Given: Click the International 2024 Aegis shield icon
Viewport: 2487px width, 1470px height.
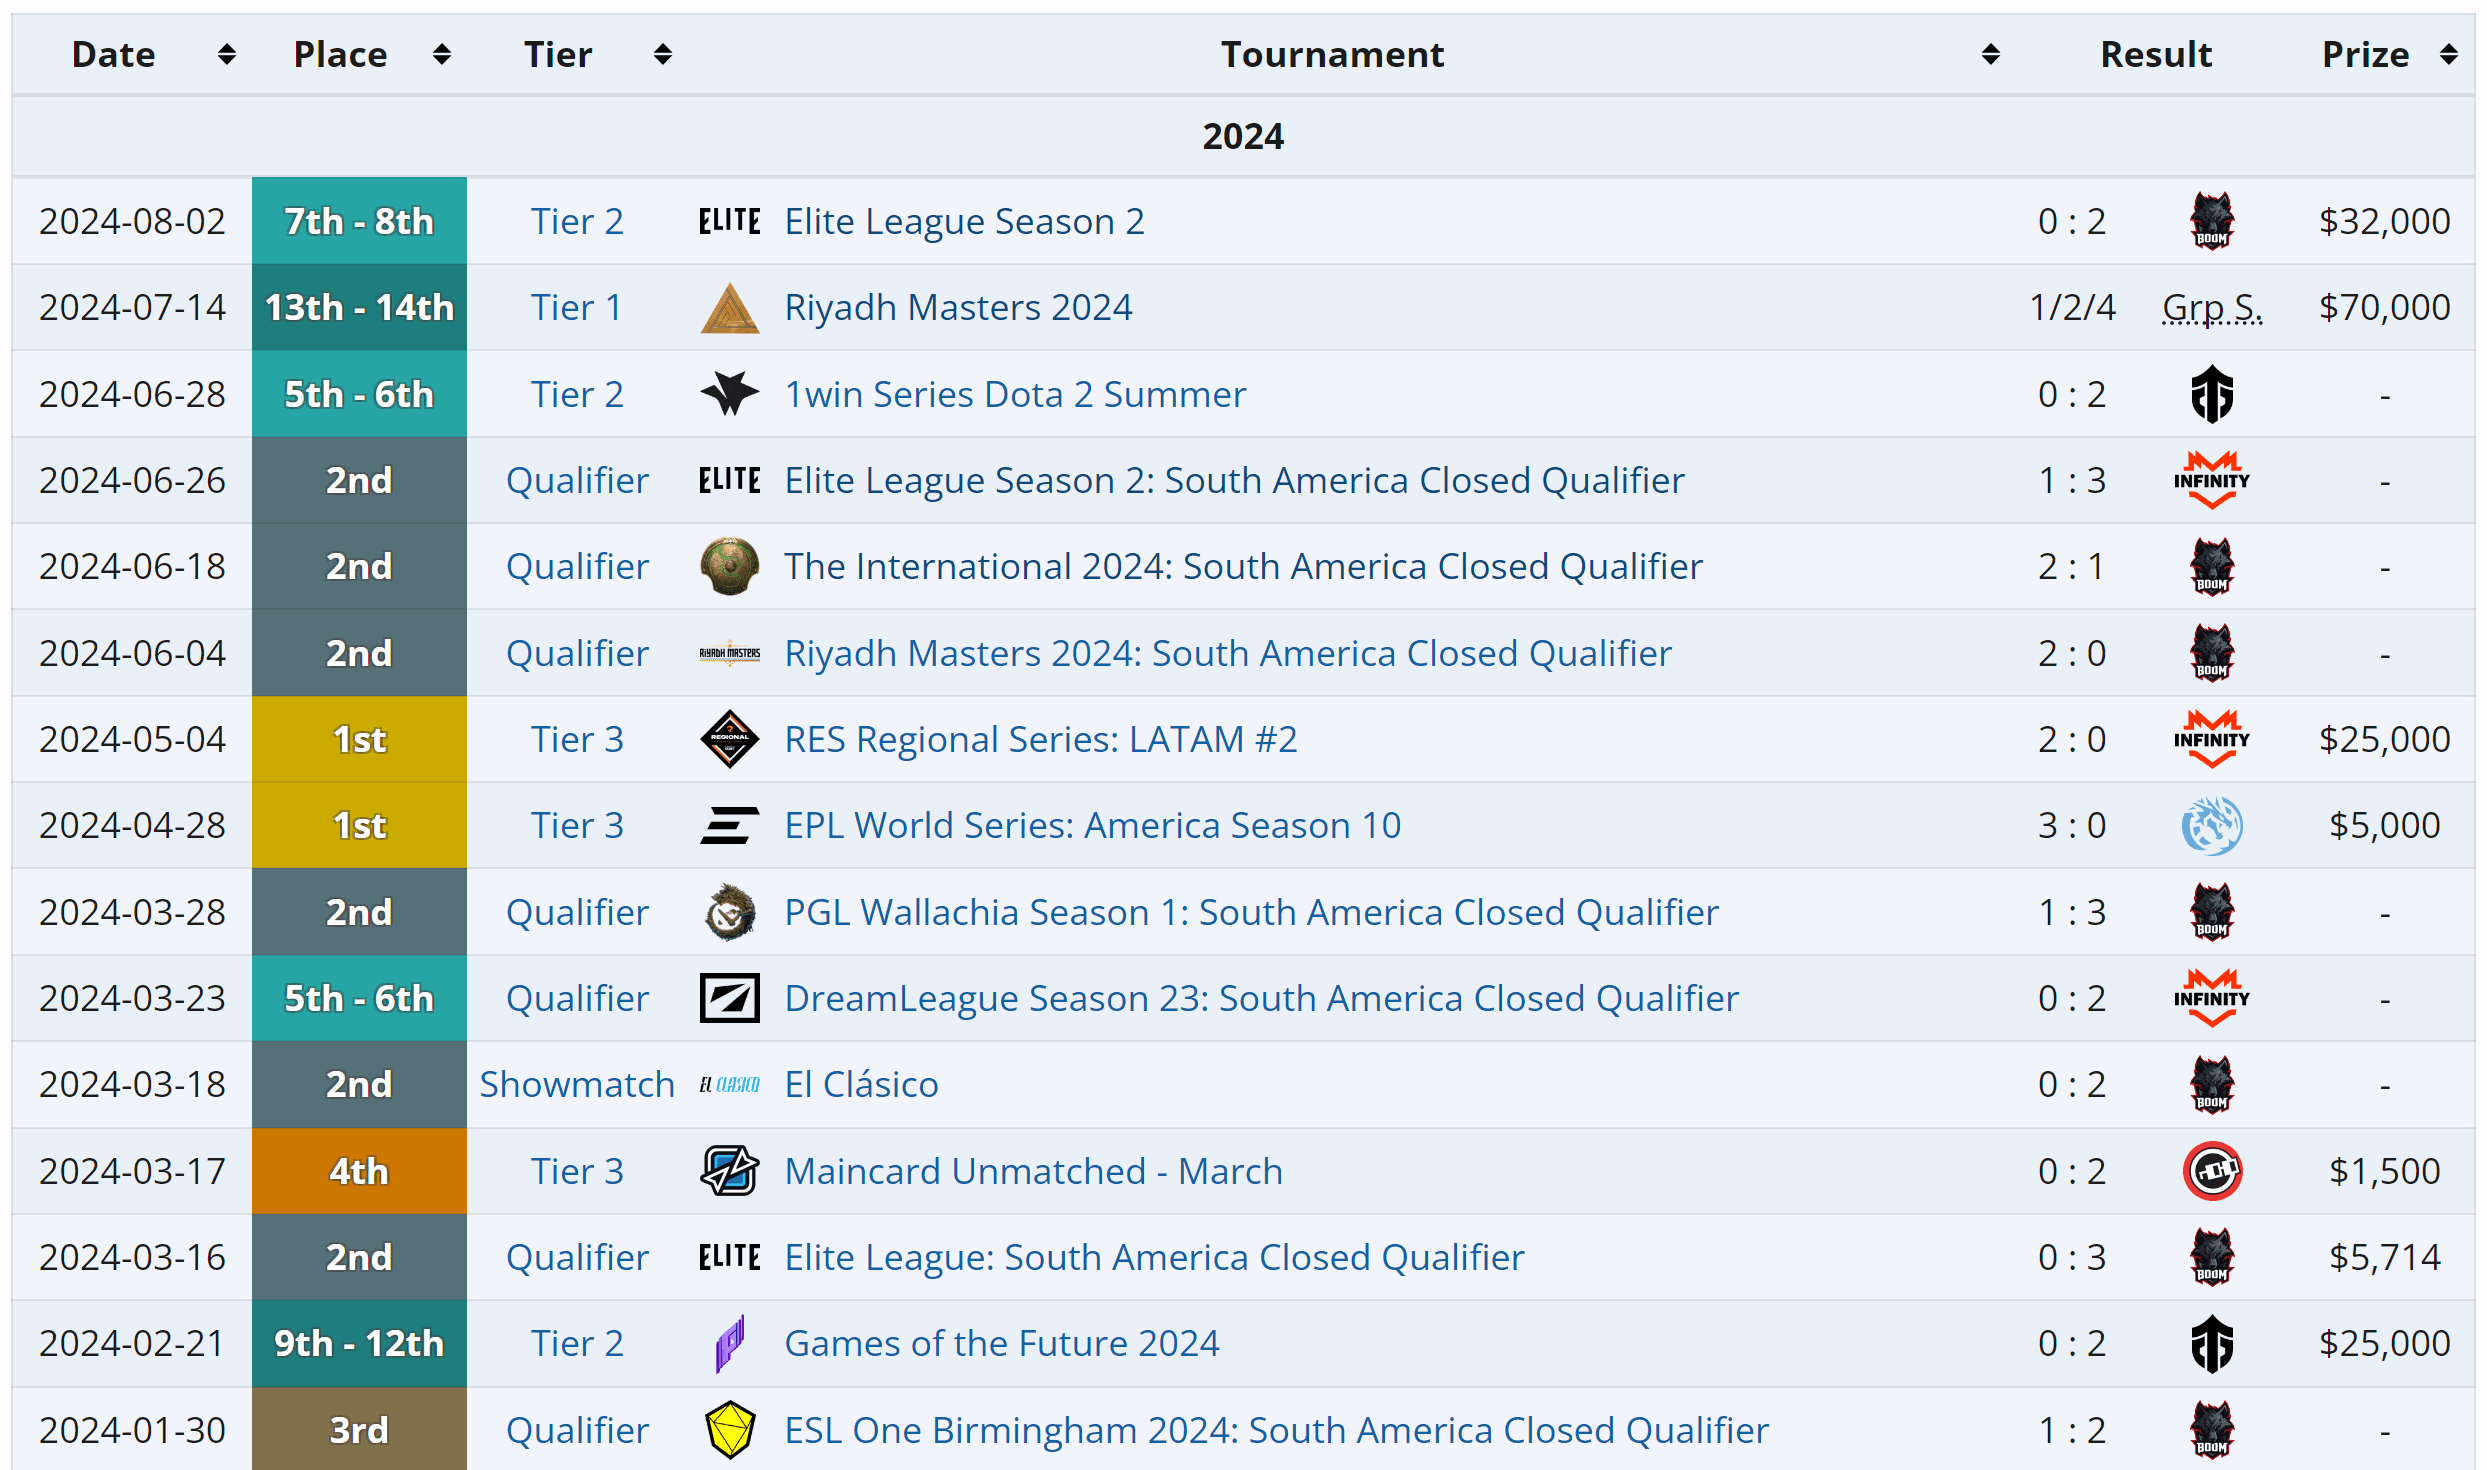Looking at the screenshot, I should (x=729, y=566).
